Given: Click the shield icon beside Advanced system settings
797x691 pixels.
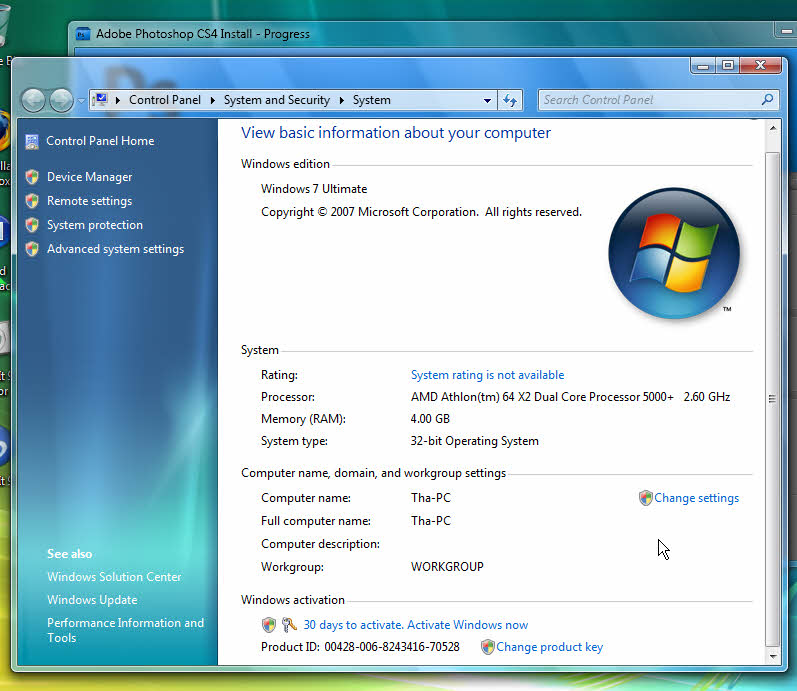Looking at the screenshot, I should tap(32, 249).
